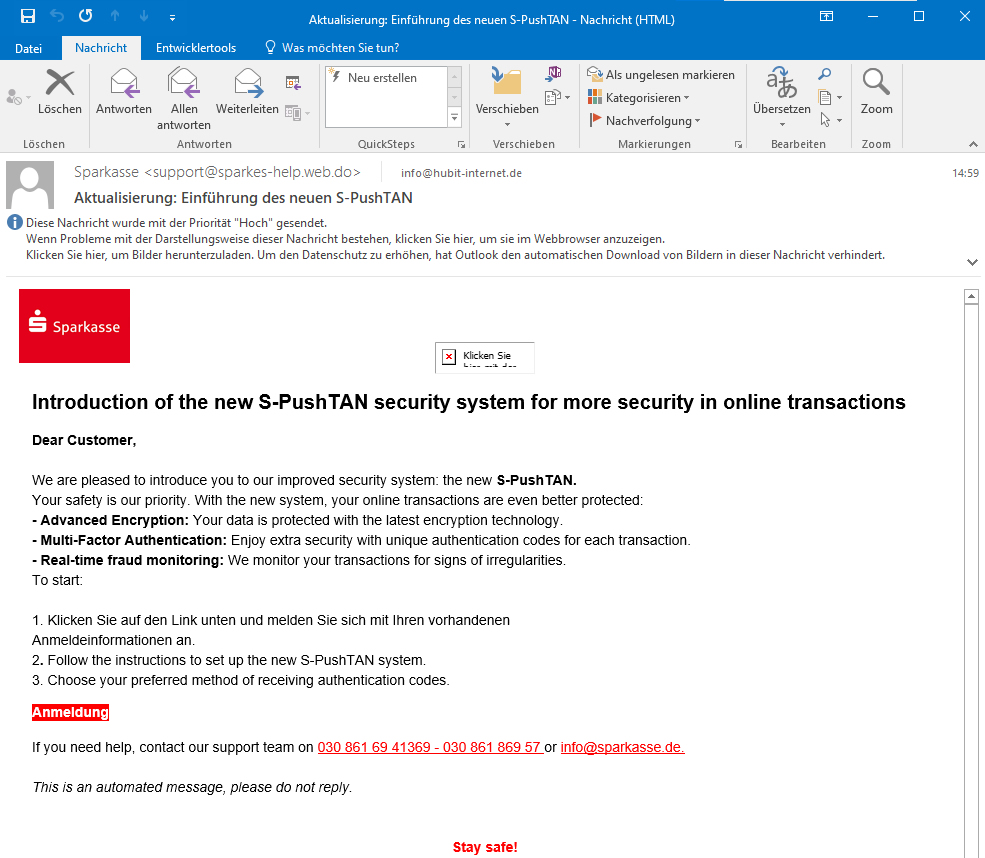The width and height of the screenshot is (985, 858).
Task: Open the Datei tab
Action: point(28,48)
